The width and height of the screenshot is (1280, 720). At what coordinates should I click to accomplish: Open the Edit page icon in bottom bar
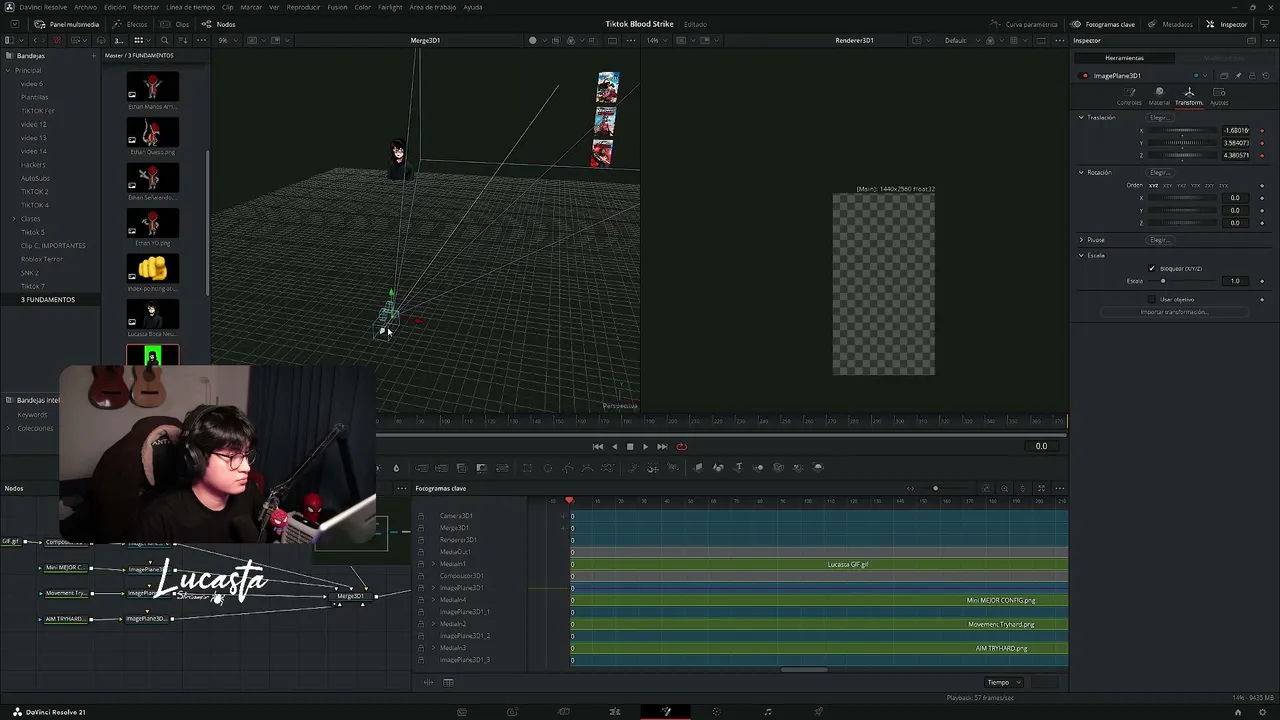(615, 712)
